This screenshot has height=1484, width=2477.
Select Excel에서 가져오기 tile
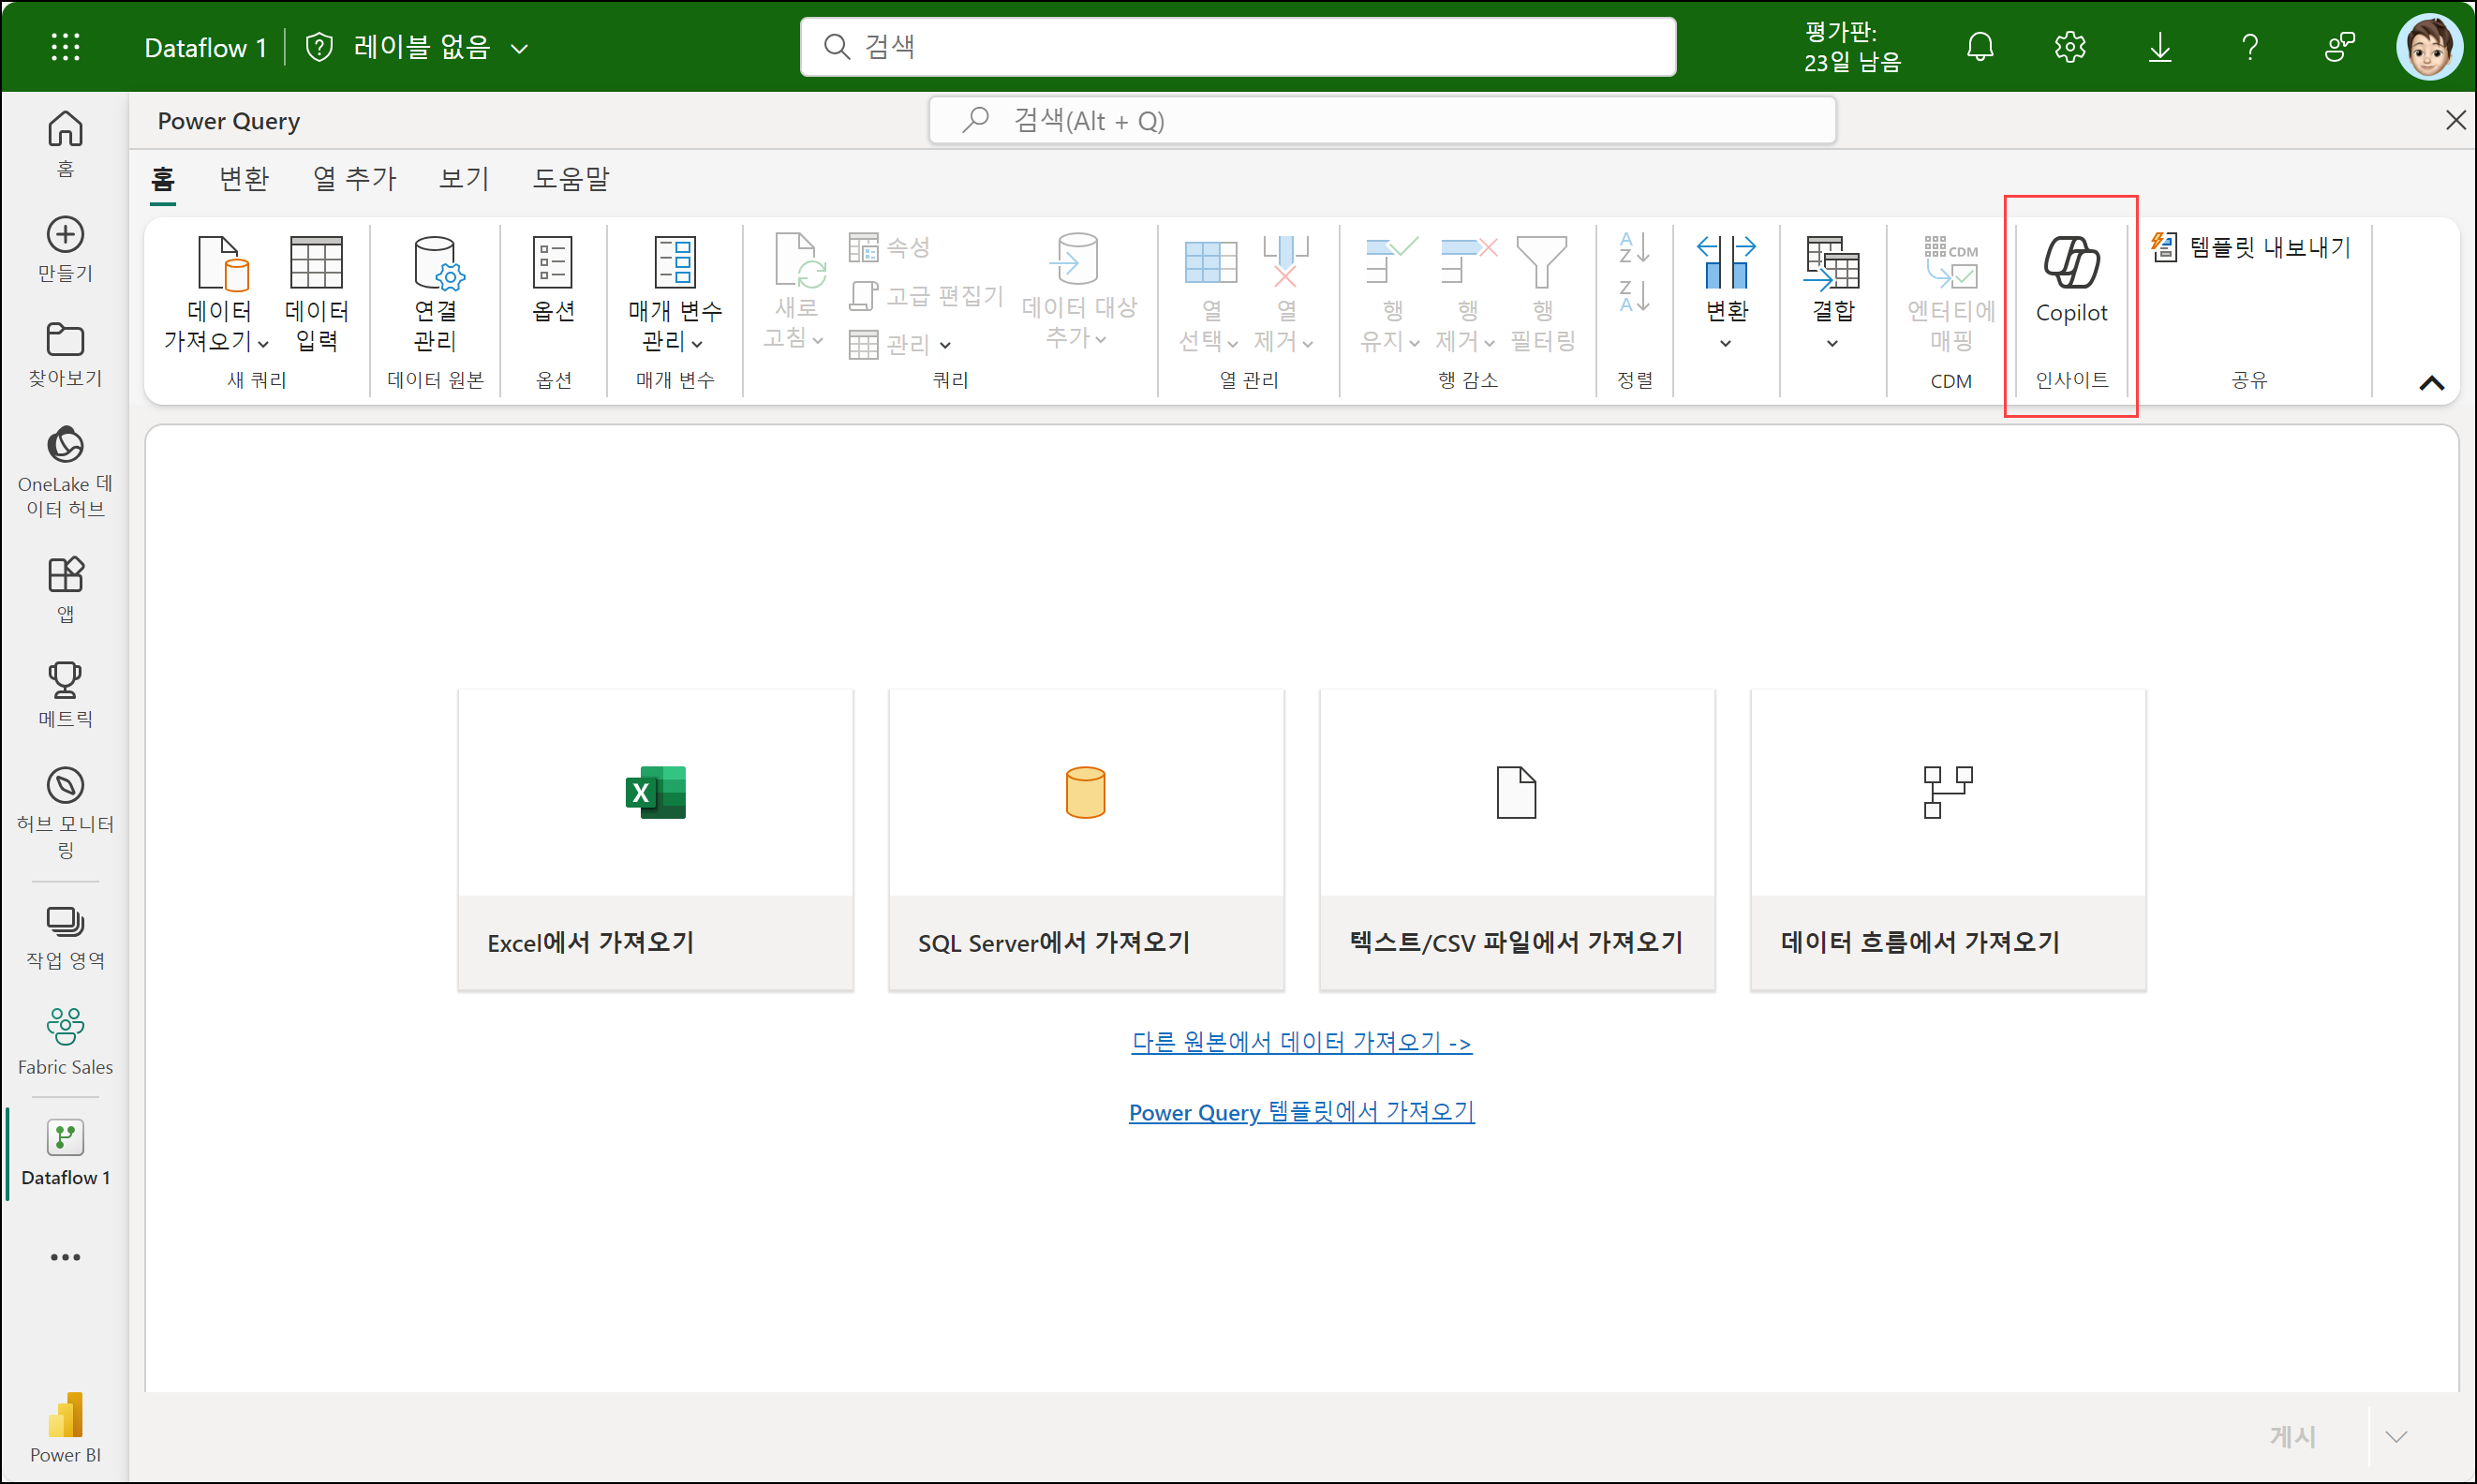tap(655, 839)
